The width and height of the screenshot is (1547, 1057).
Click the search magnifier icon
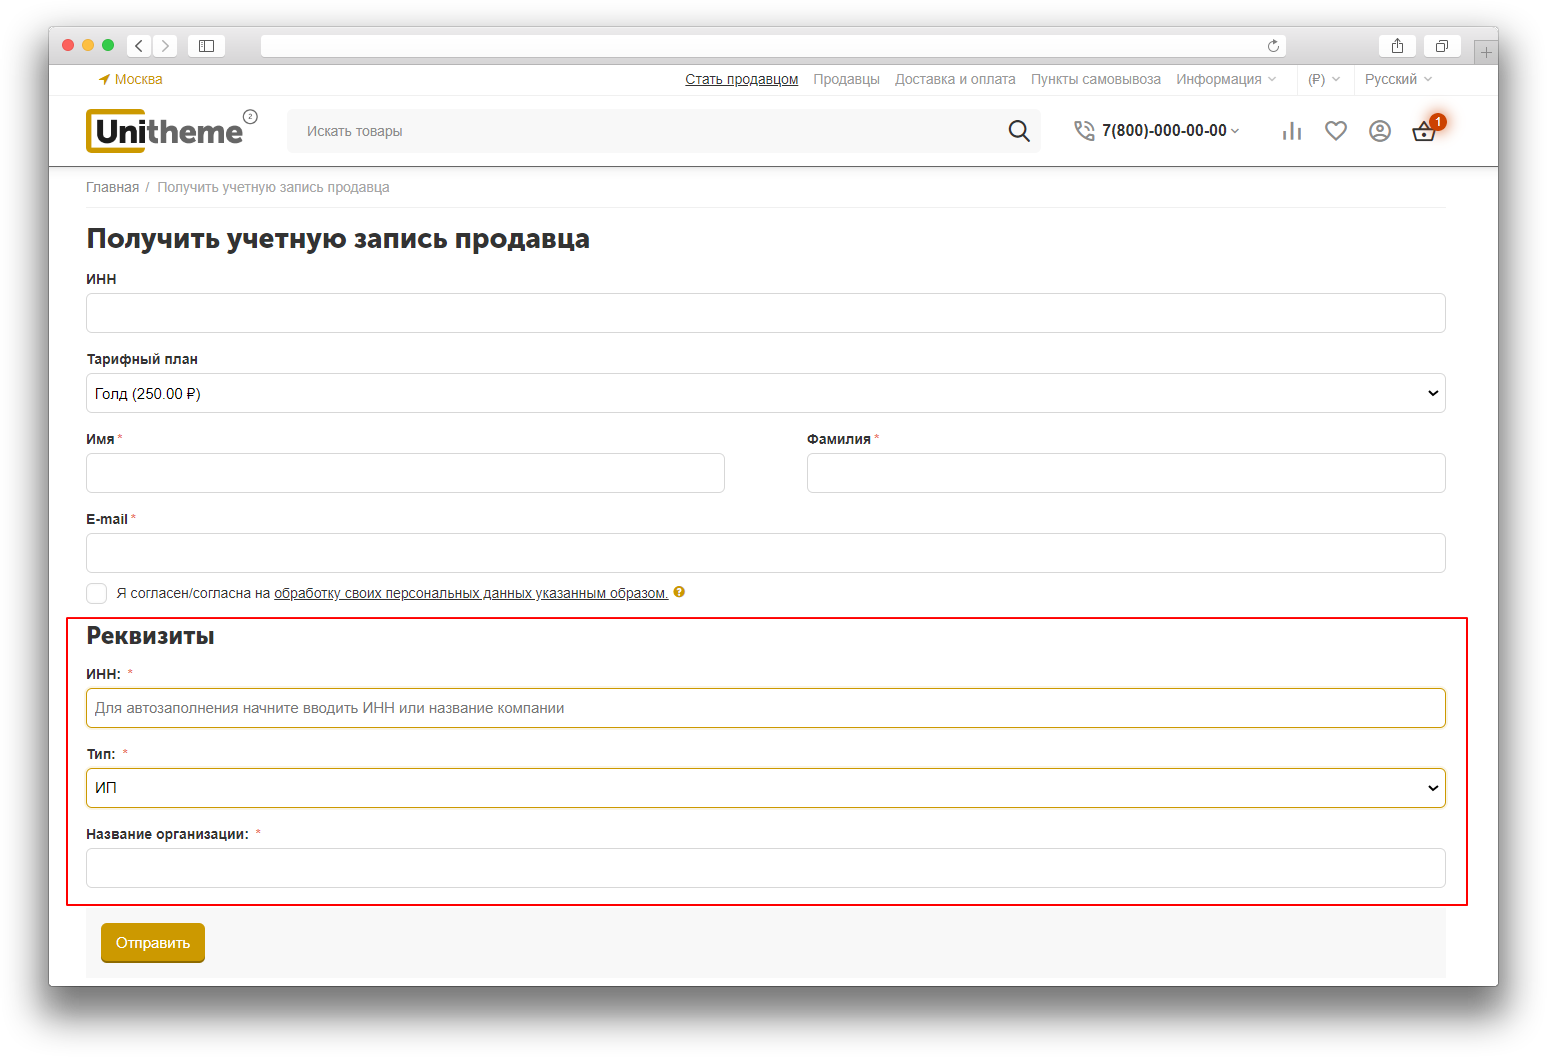point(1018,131)
